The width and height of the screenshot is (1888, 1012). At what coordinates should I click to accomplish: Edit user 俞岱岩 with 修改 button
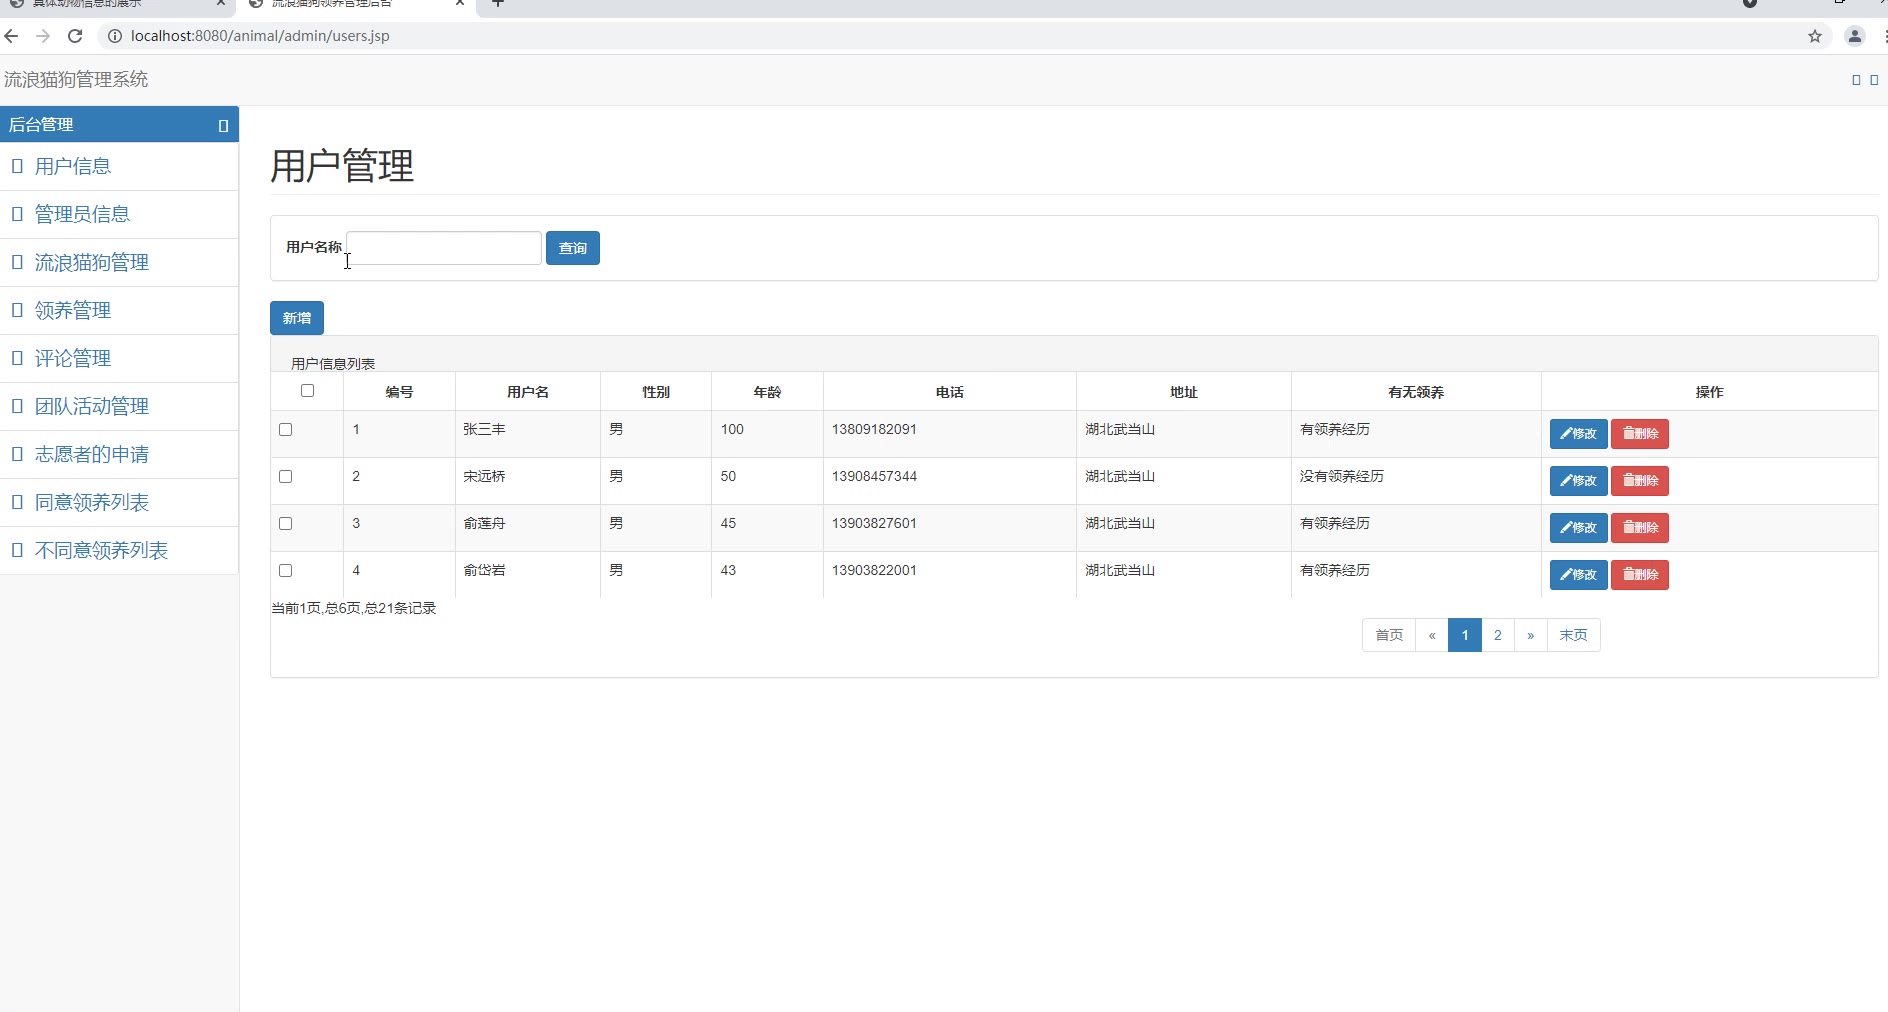[1578, 575]
